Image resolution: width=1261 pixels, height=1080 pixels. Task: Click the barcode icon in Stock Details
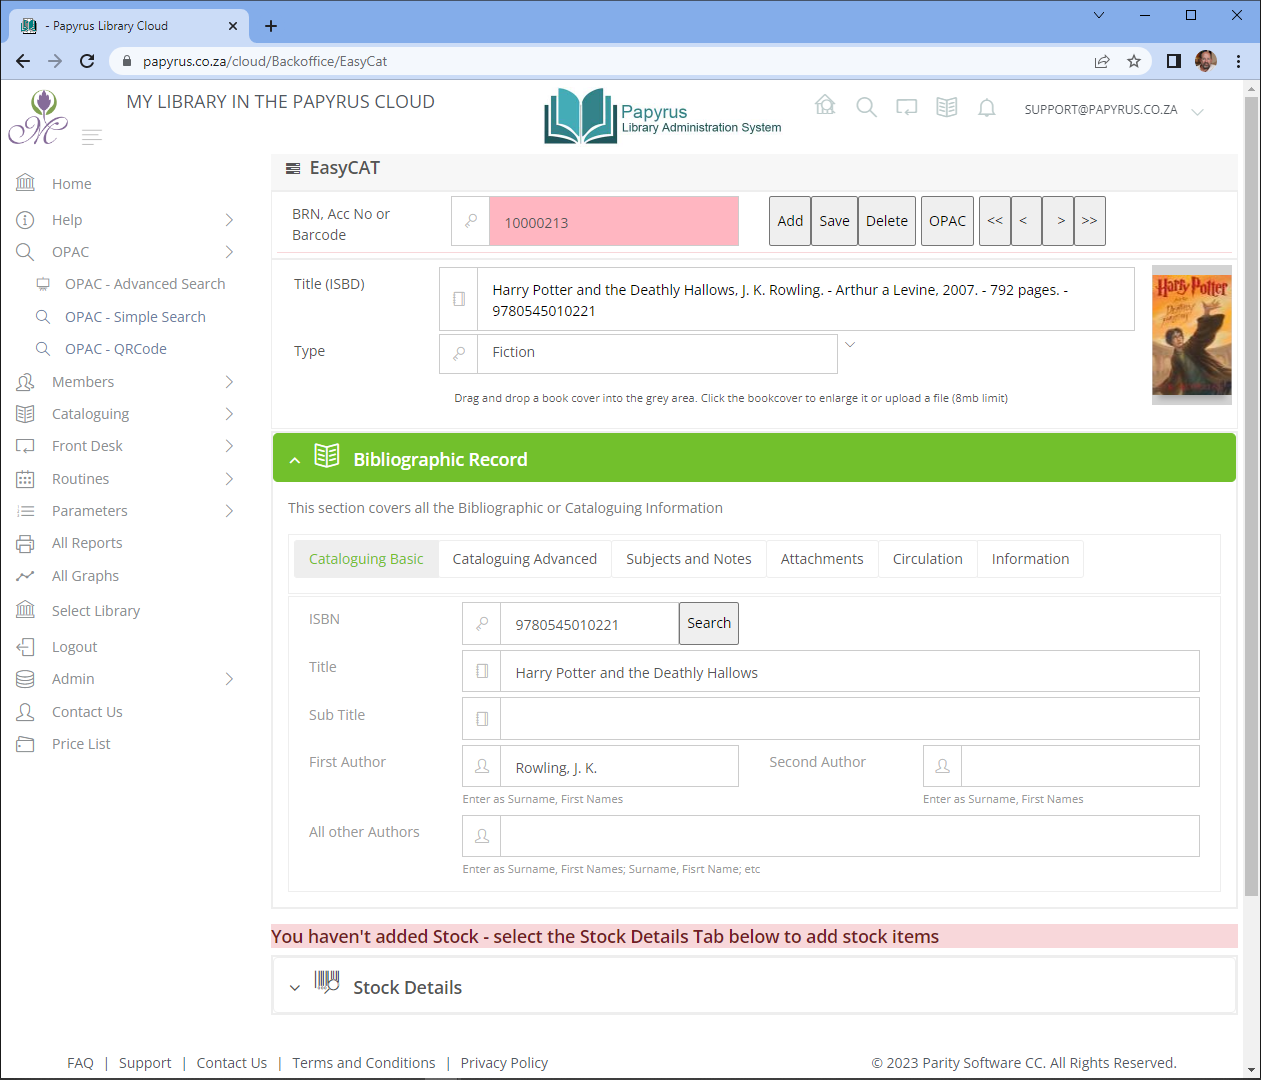click(x=327, y=981)
